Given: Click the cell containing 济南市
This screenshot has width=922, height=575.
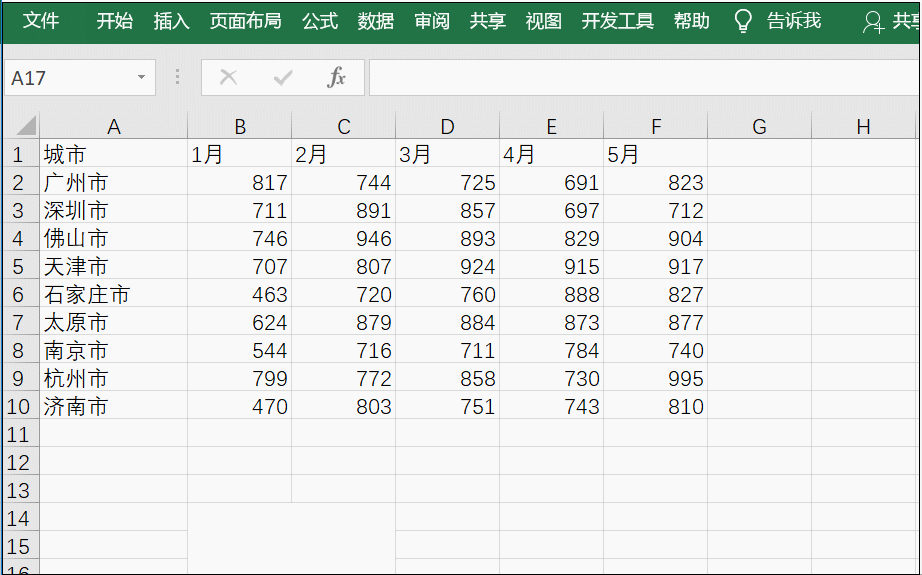Looking at the screenshot, I should pos(113,406).
